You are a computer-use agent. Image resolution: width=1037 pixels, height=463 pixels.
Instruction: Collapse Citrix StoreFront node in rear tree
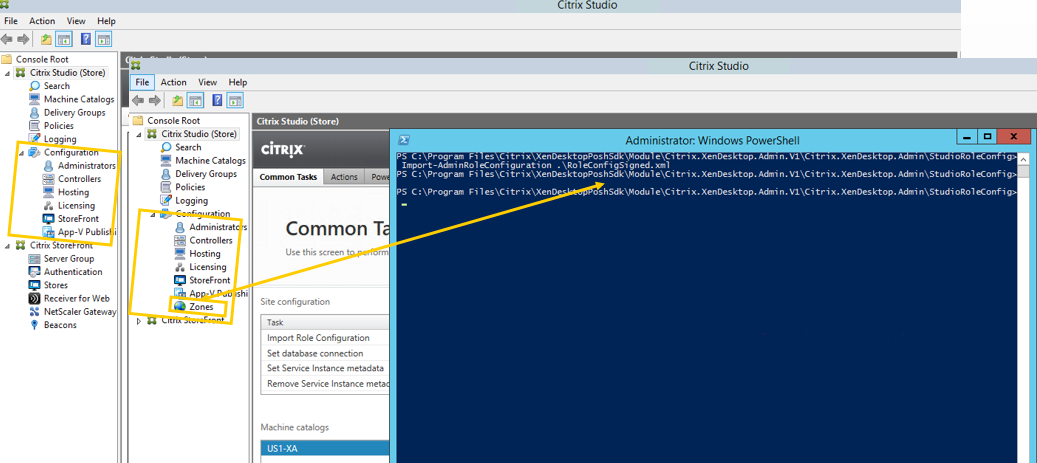pos(7,245)
